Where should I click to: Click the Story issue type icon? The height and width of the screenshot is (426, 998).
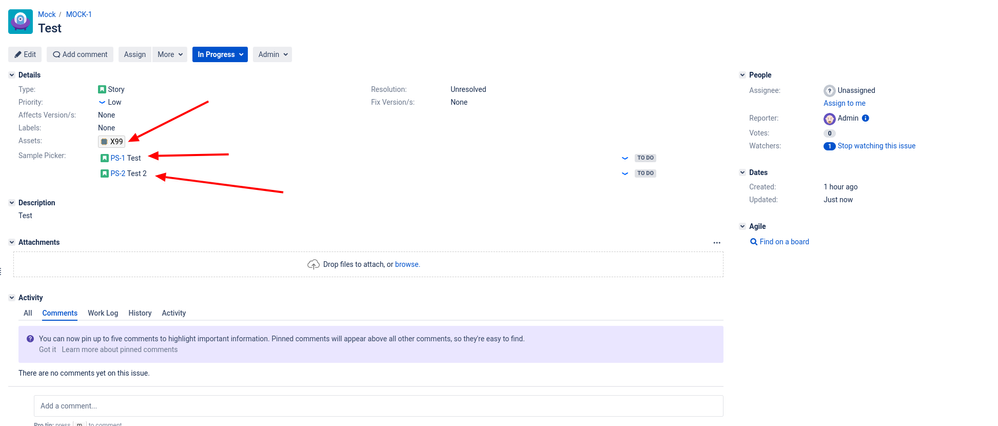pyautogui.click(x=102, y=89)
